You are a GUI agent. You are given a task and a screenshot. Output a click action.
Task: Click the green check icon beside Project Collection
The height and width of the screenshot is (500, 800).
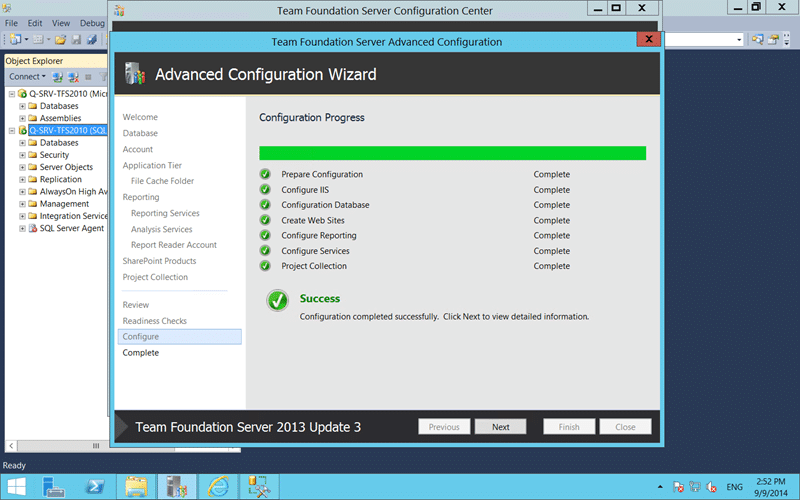tap(265, 266)
